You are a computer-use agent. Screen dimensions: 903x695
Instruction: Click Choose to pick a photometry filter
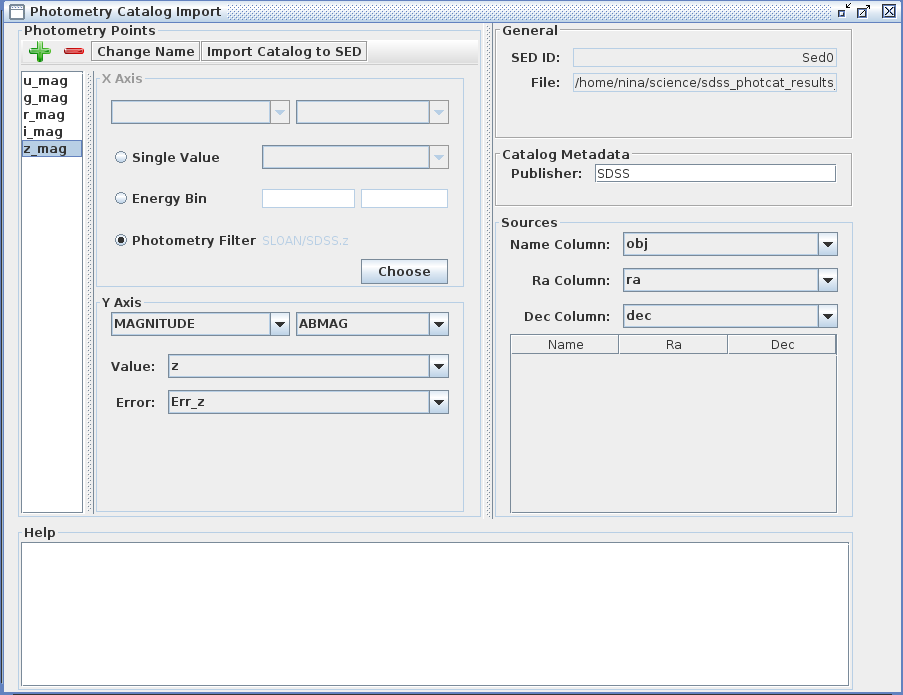click(404, 271)
